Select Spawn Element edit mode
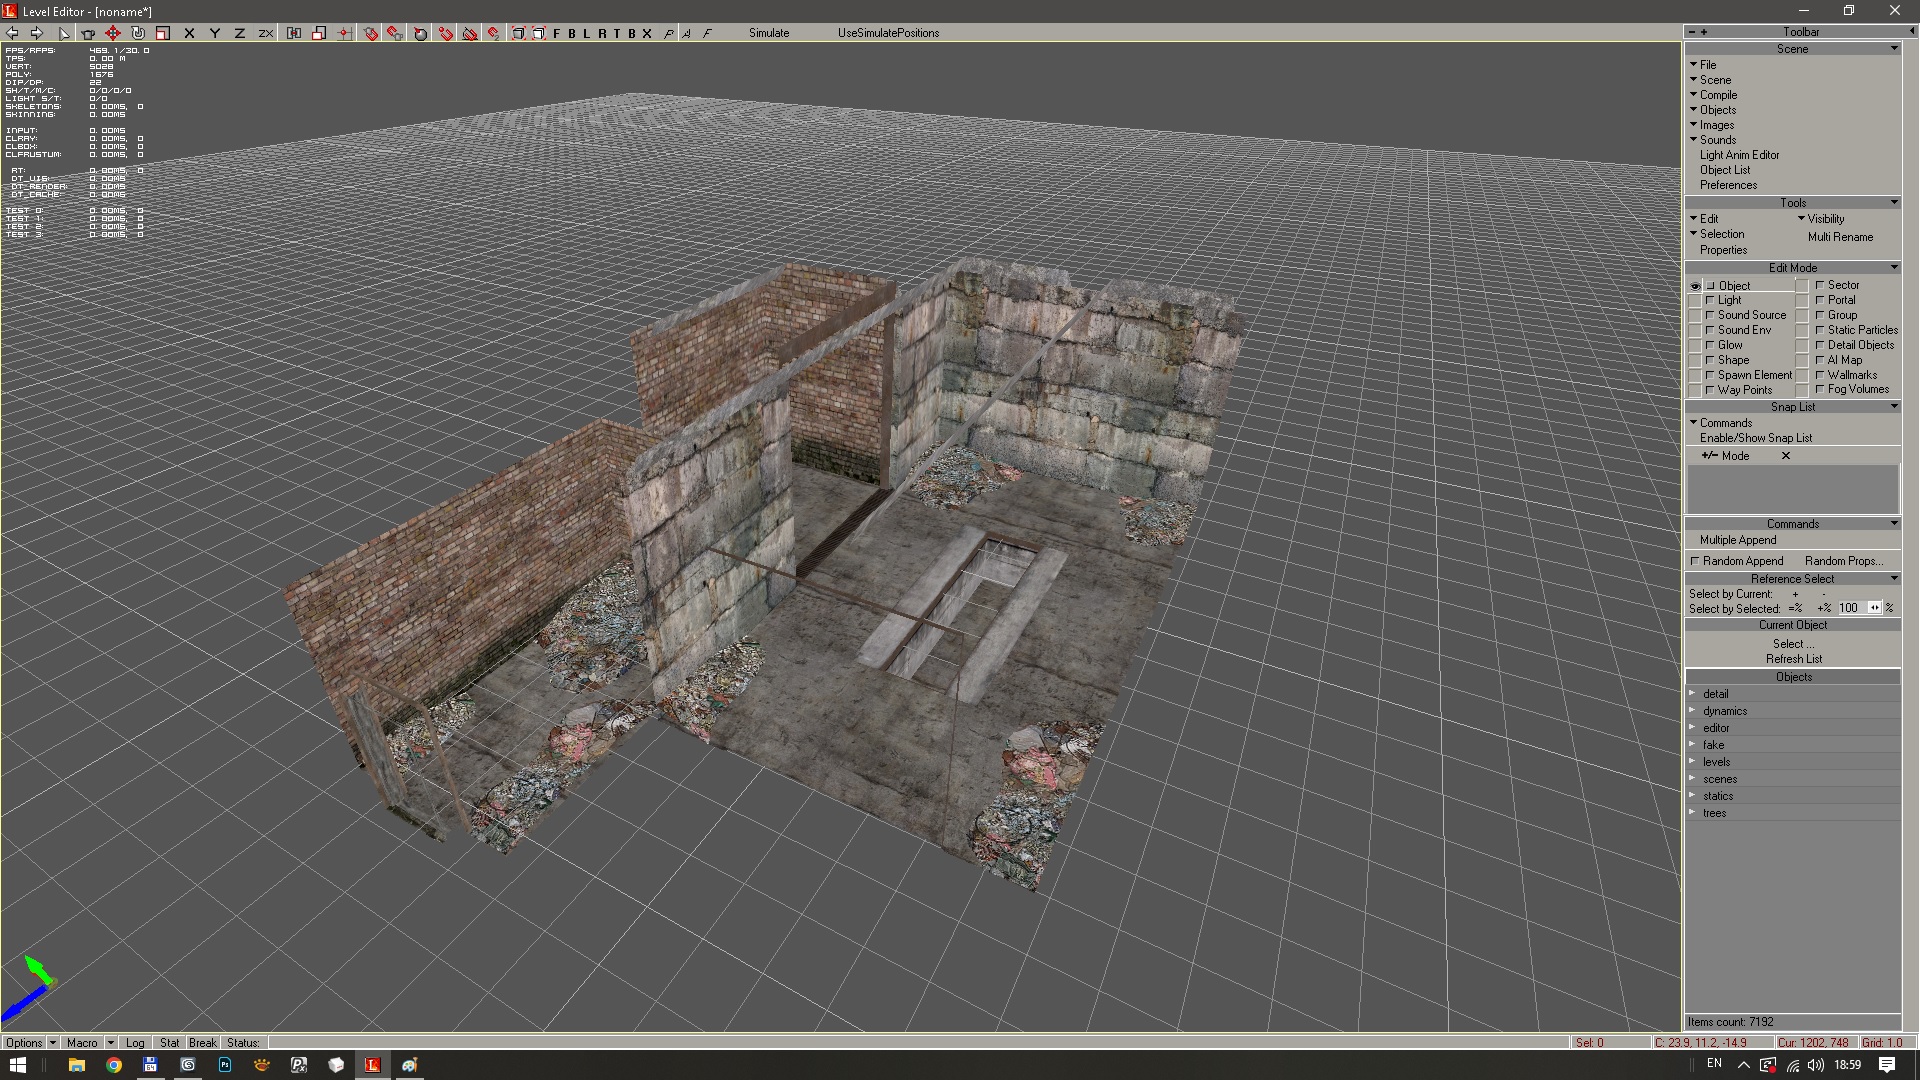 click(x=1754, y=375)
